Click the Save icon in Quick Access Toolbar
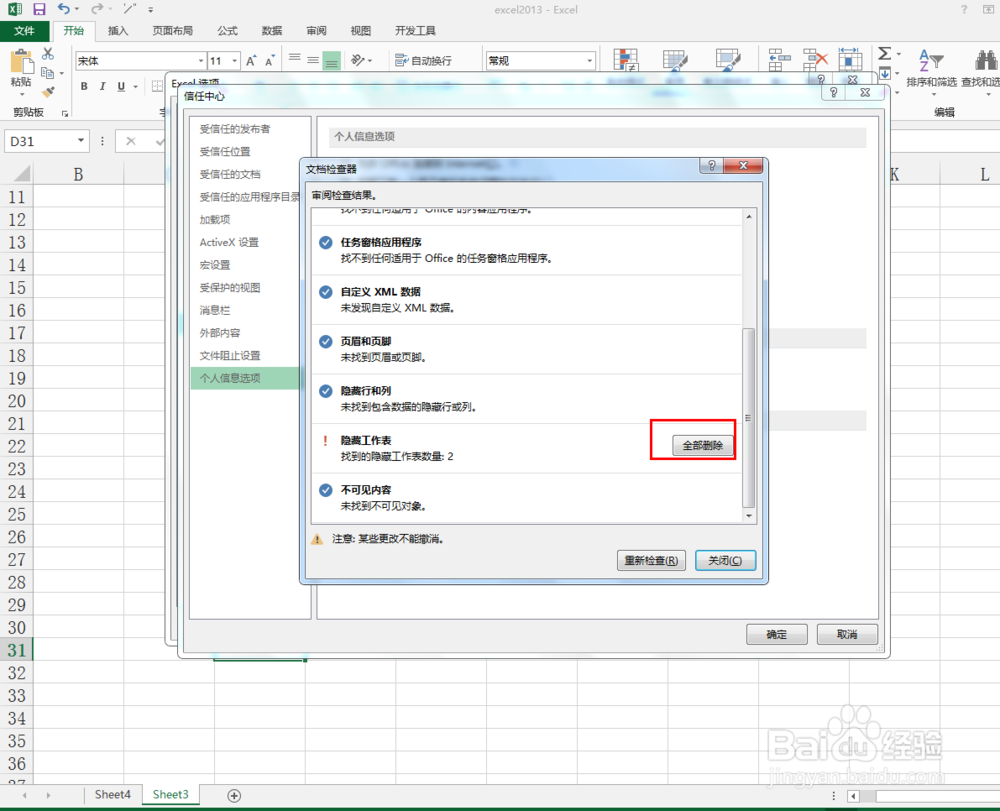1000x811 pixels. 37,9
